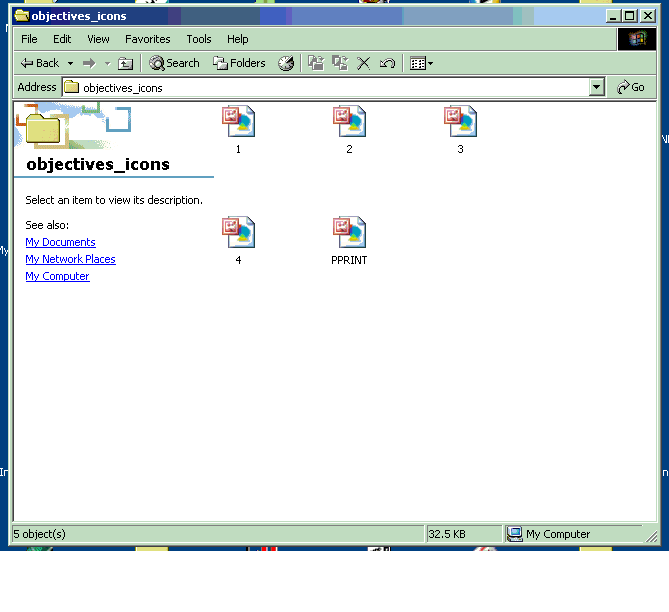This screenshot has height=612, width=669.
Task: Select the file icon named 1
Action: [x=238, y=122]
